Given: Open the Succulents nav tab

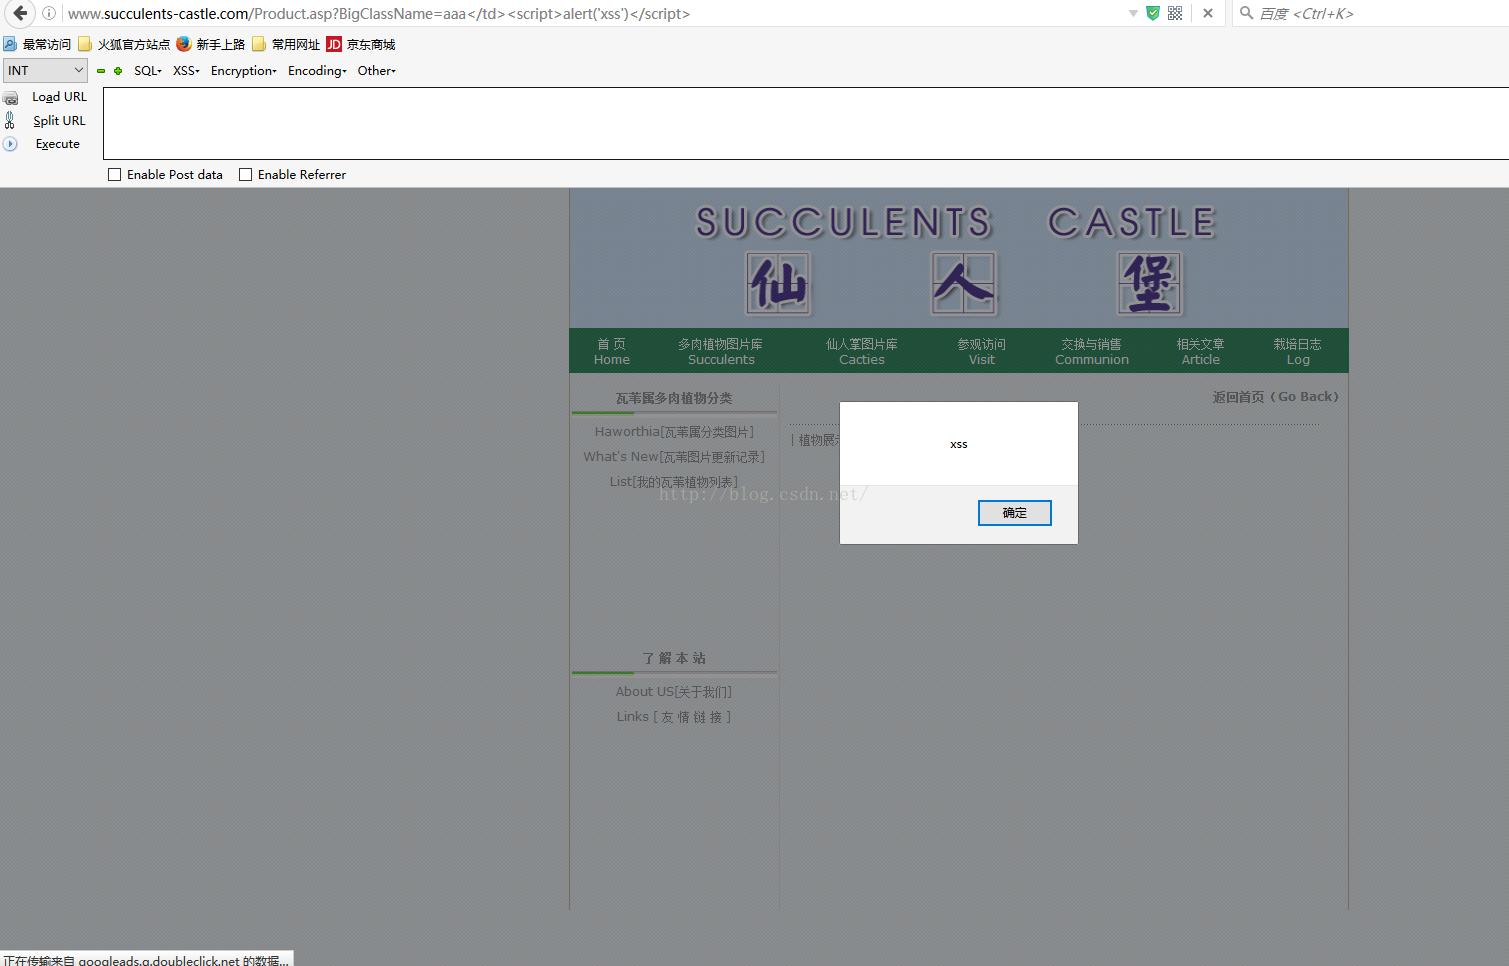Looking at the screenshot, I should point(721,351).
